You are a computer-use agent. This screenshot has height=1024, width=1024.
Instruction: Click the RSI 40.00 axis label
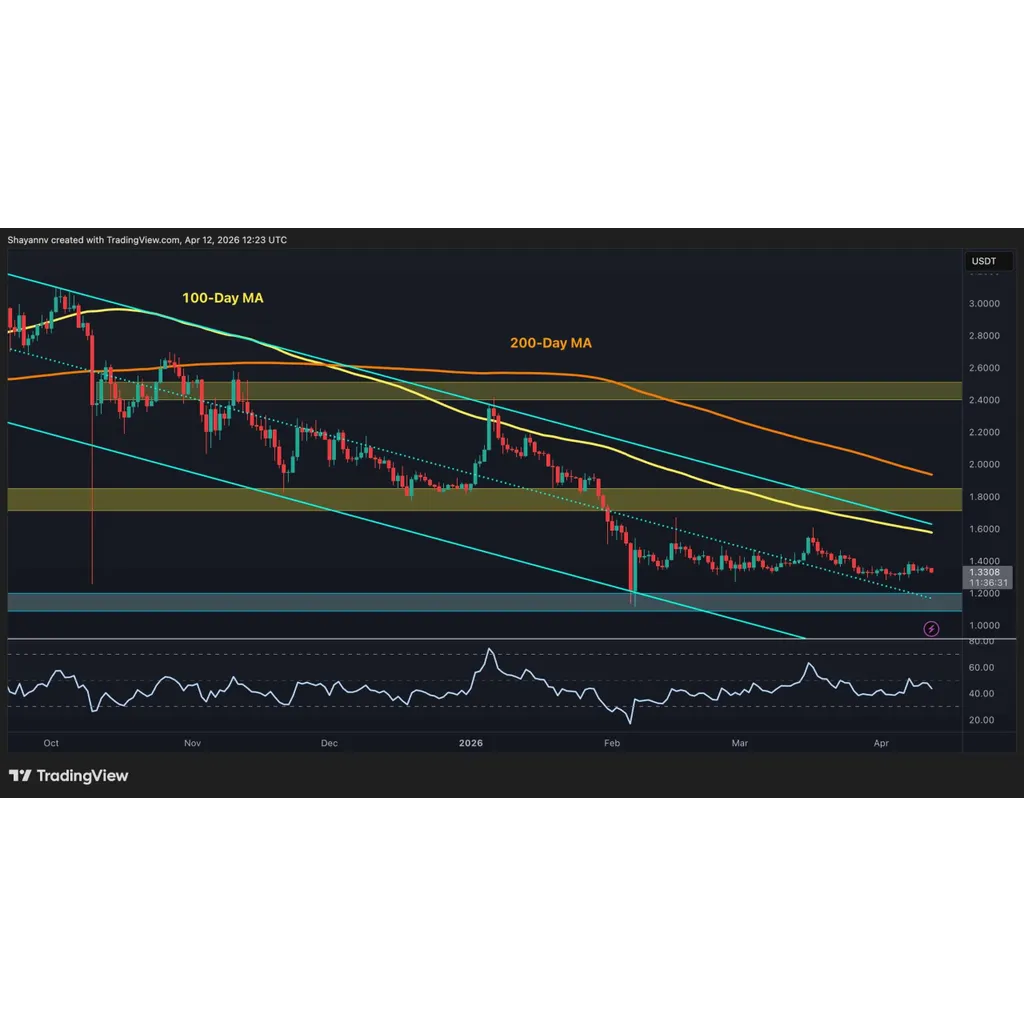(981, 694)
